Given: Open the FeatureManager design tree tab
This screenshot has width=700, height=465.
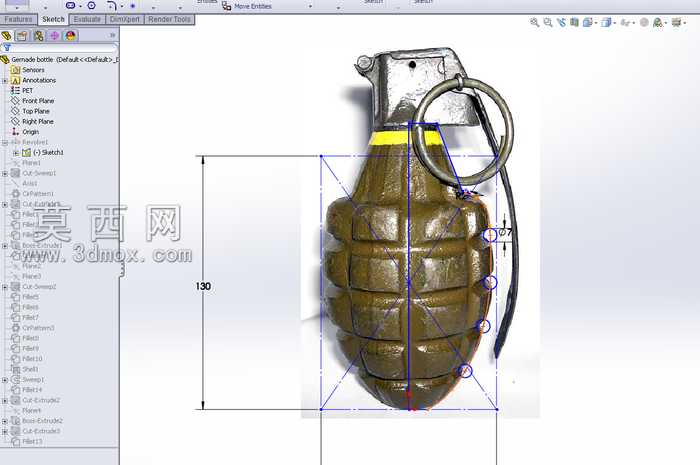Looking at the screenshot, I should (x=6, y=36).
